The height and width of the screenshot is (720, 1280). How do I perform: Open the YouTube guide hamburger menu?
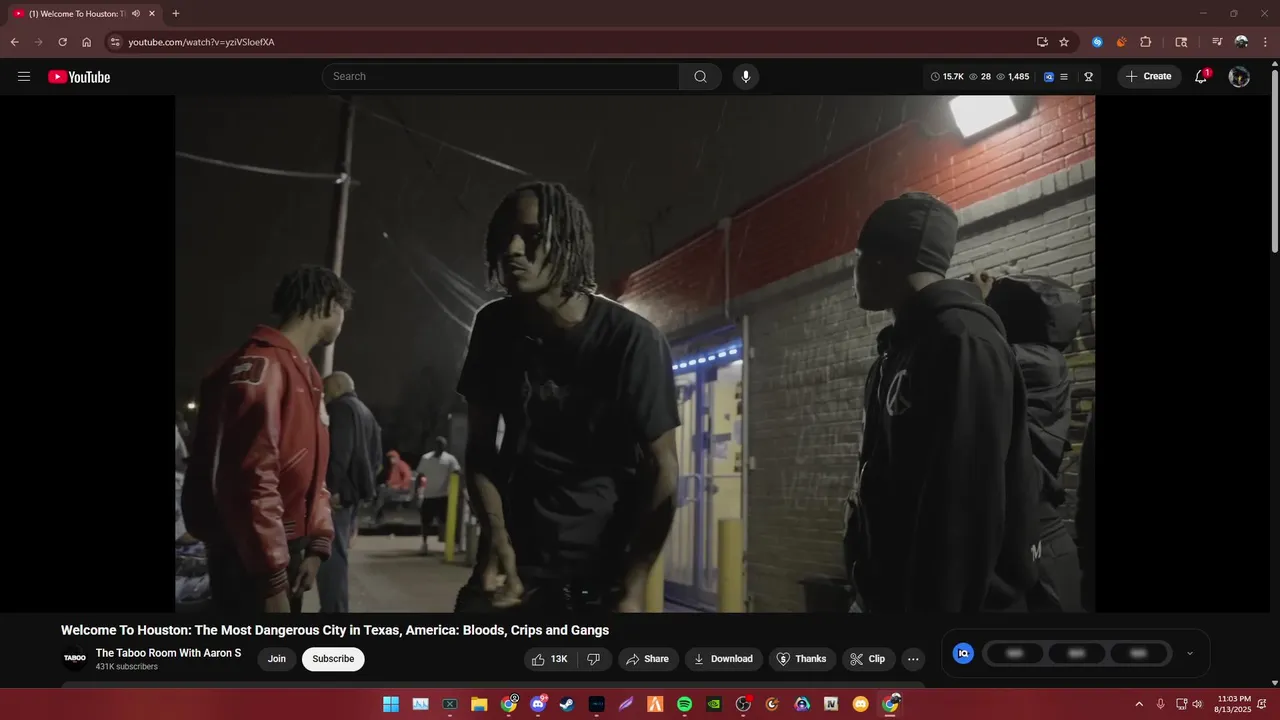click(x=24, y=76)
